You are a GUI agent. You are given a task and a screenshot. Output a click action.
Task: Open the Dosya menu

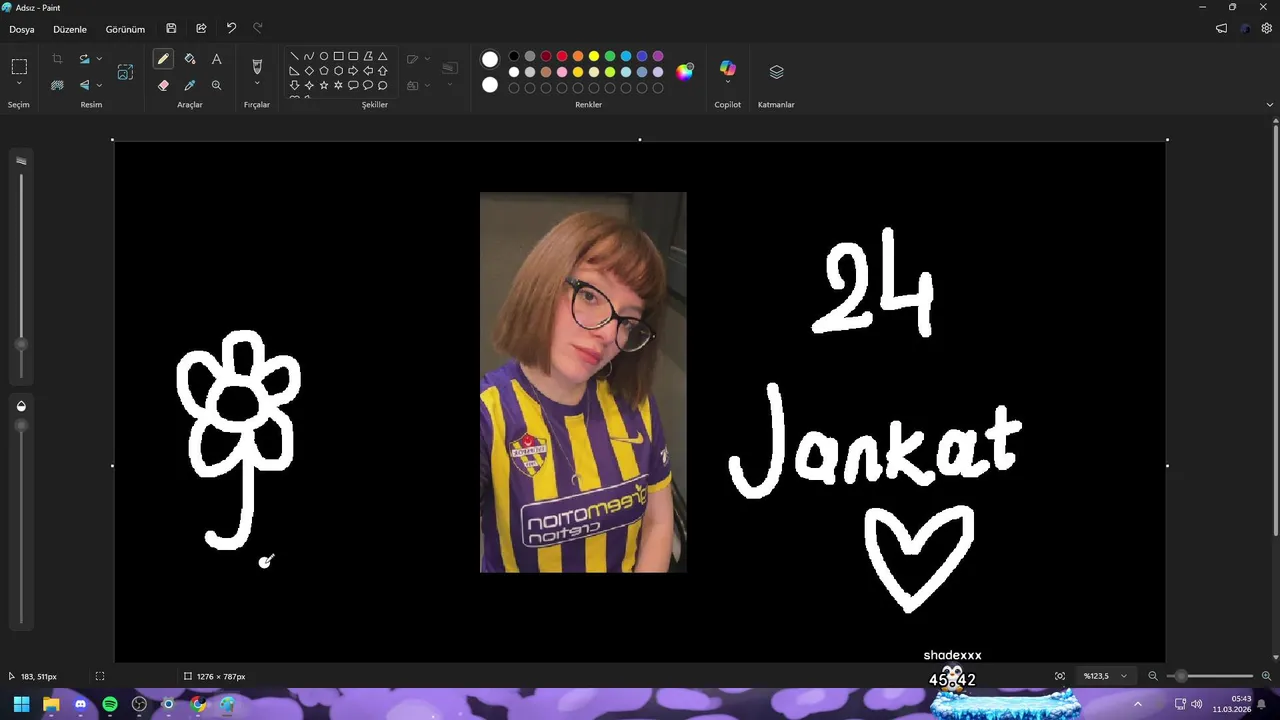click(x=22, y=29)
